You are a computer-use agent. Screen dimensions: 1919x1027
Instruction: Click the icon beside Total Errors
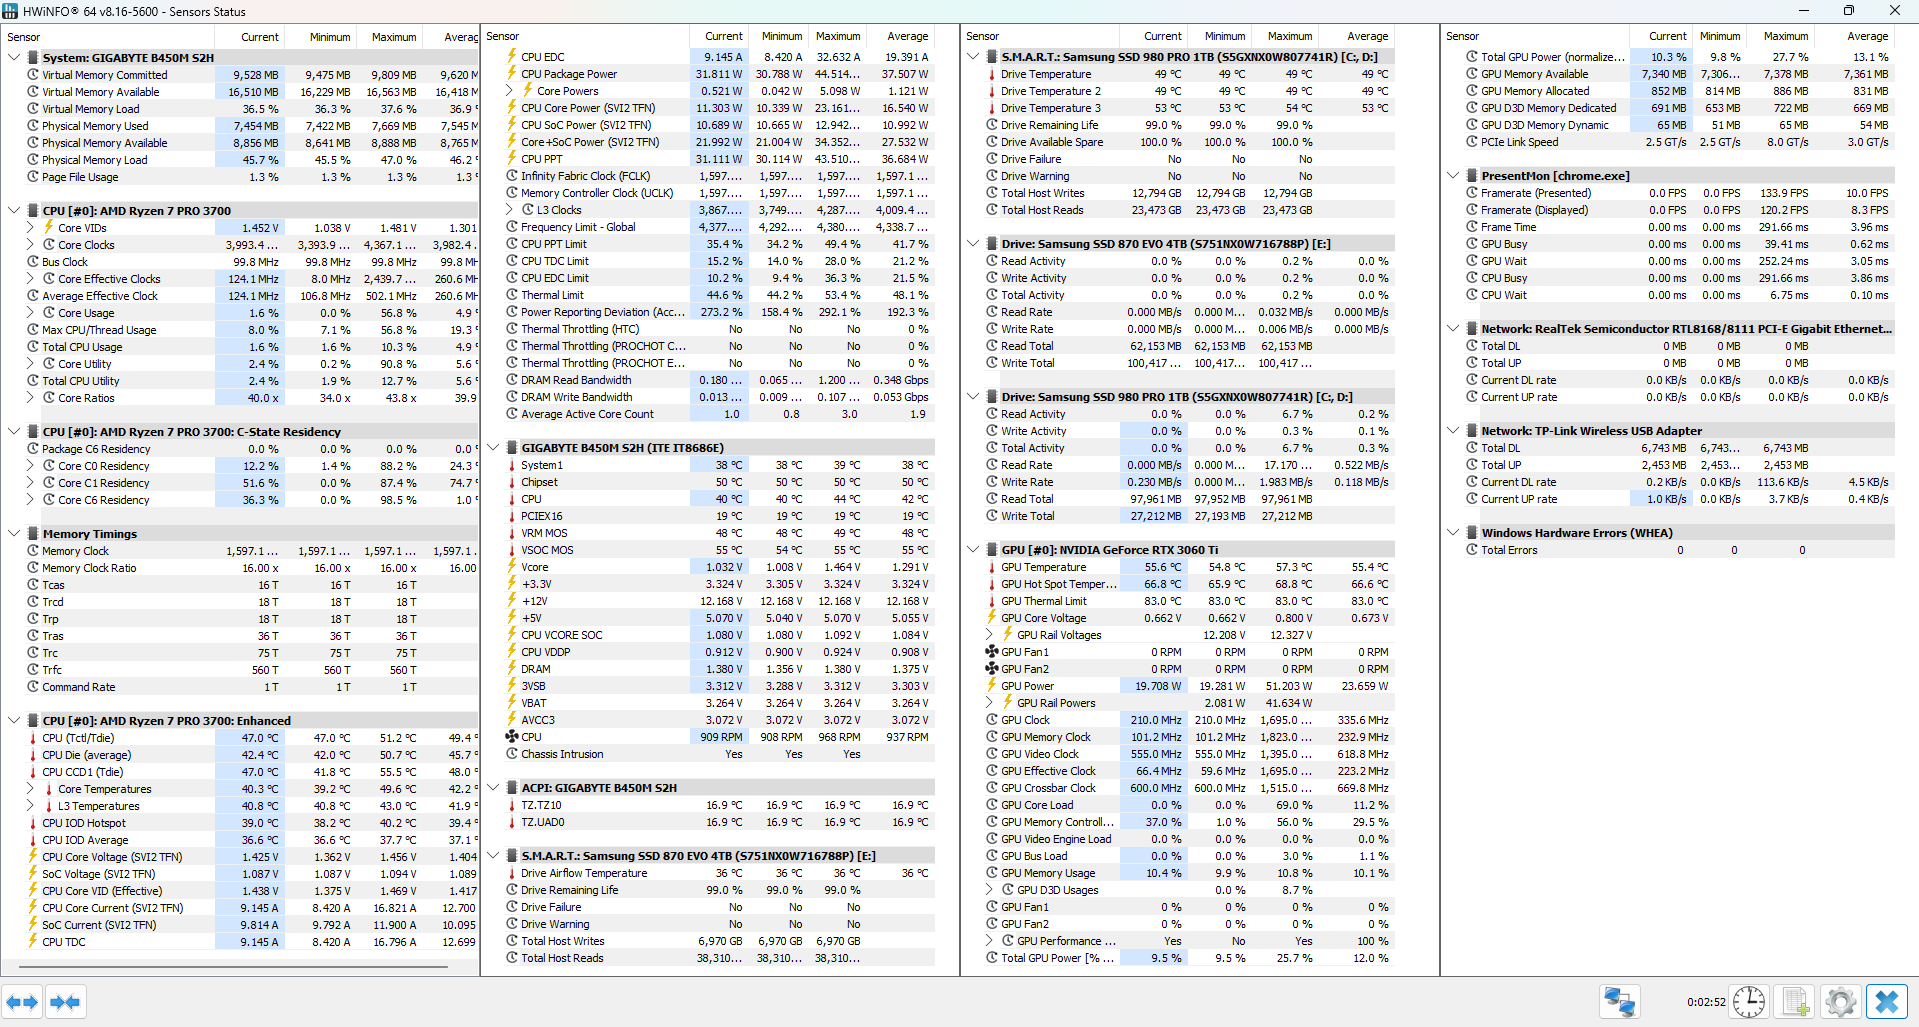[1472, 550]
